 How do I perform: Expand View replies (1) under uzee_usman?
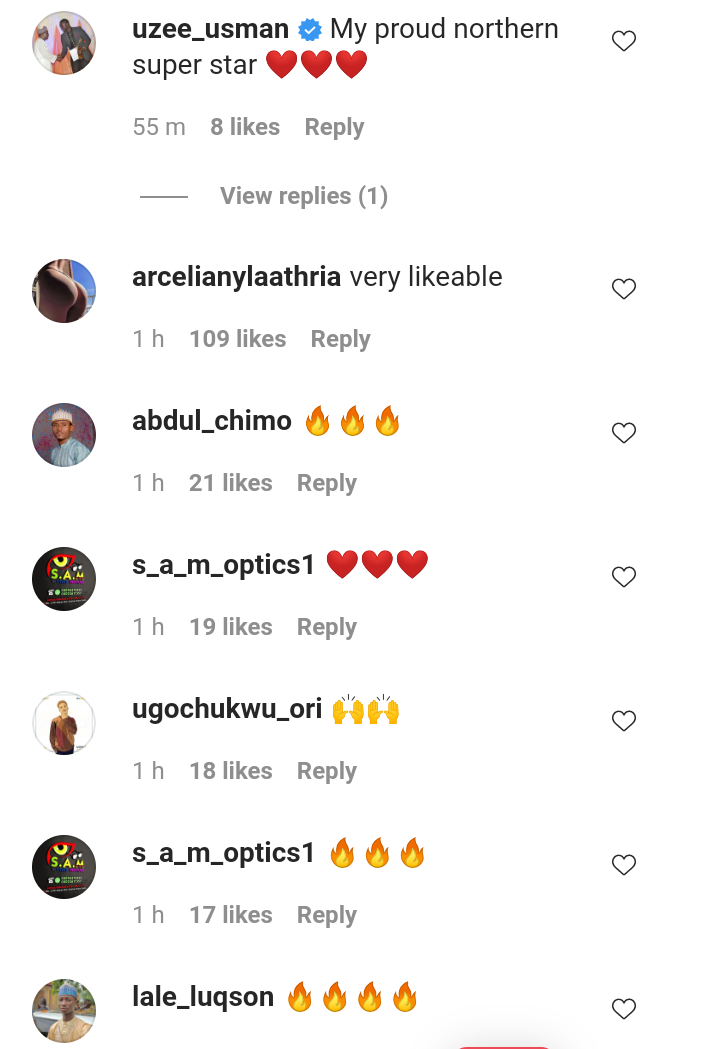pos(304,196)
